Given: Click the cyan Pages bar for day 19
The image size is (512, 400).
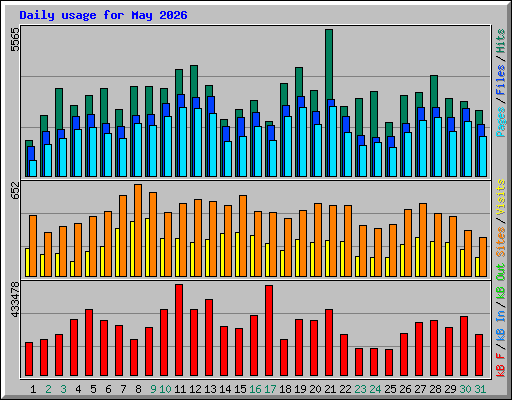Looking at the screenshot, I should tap(303, 142).
